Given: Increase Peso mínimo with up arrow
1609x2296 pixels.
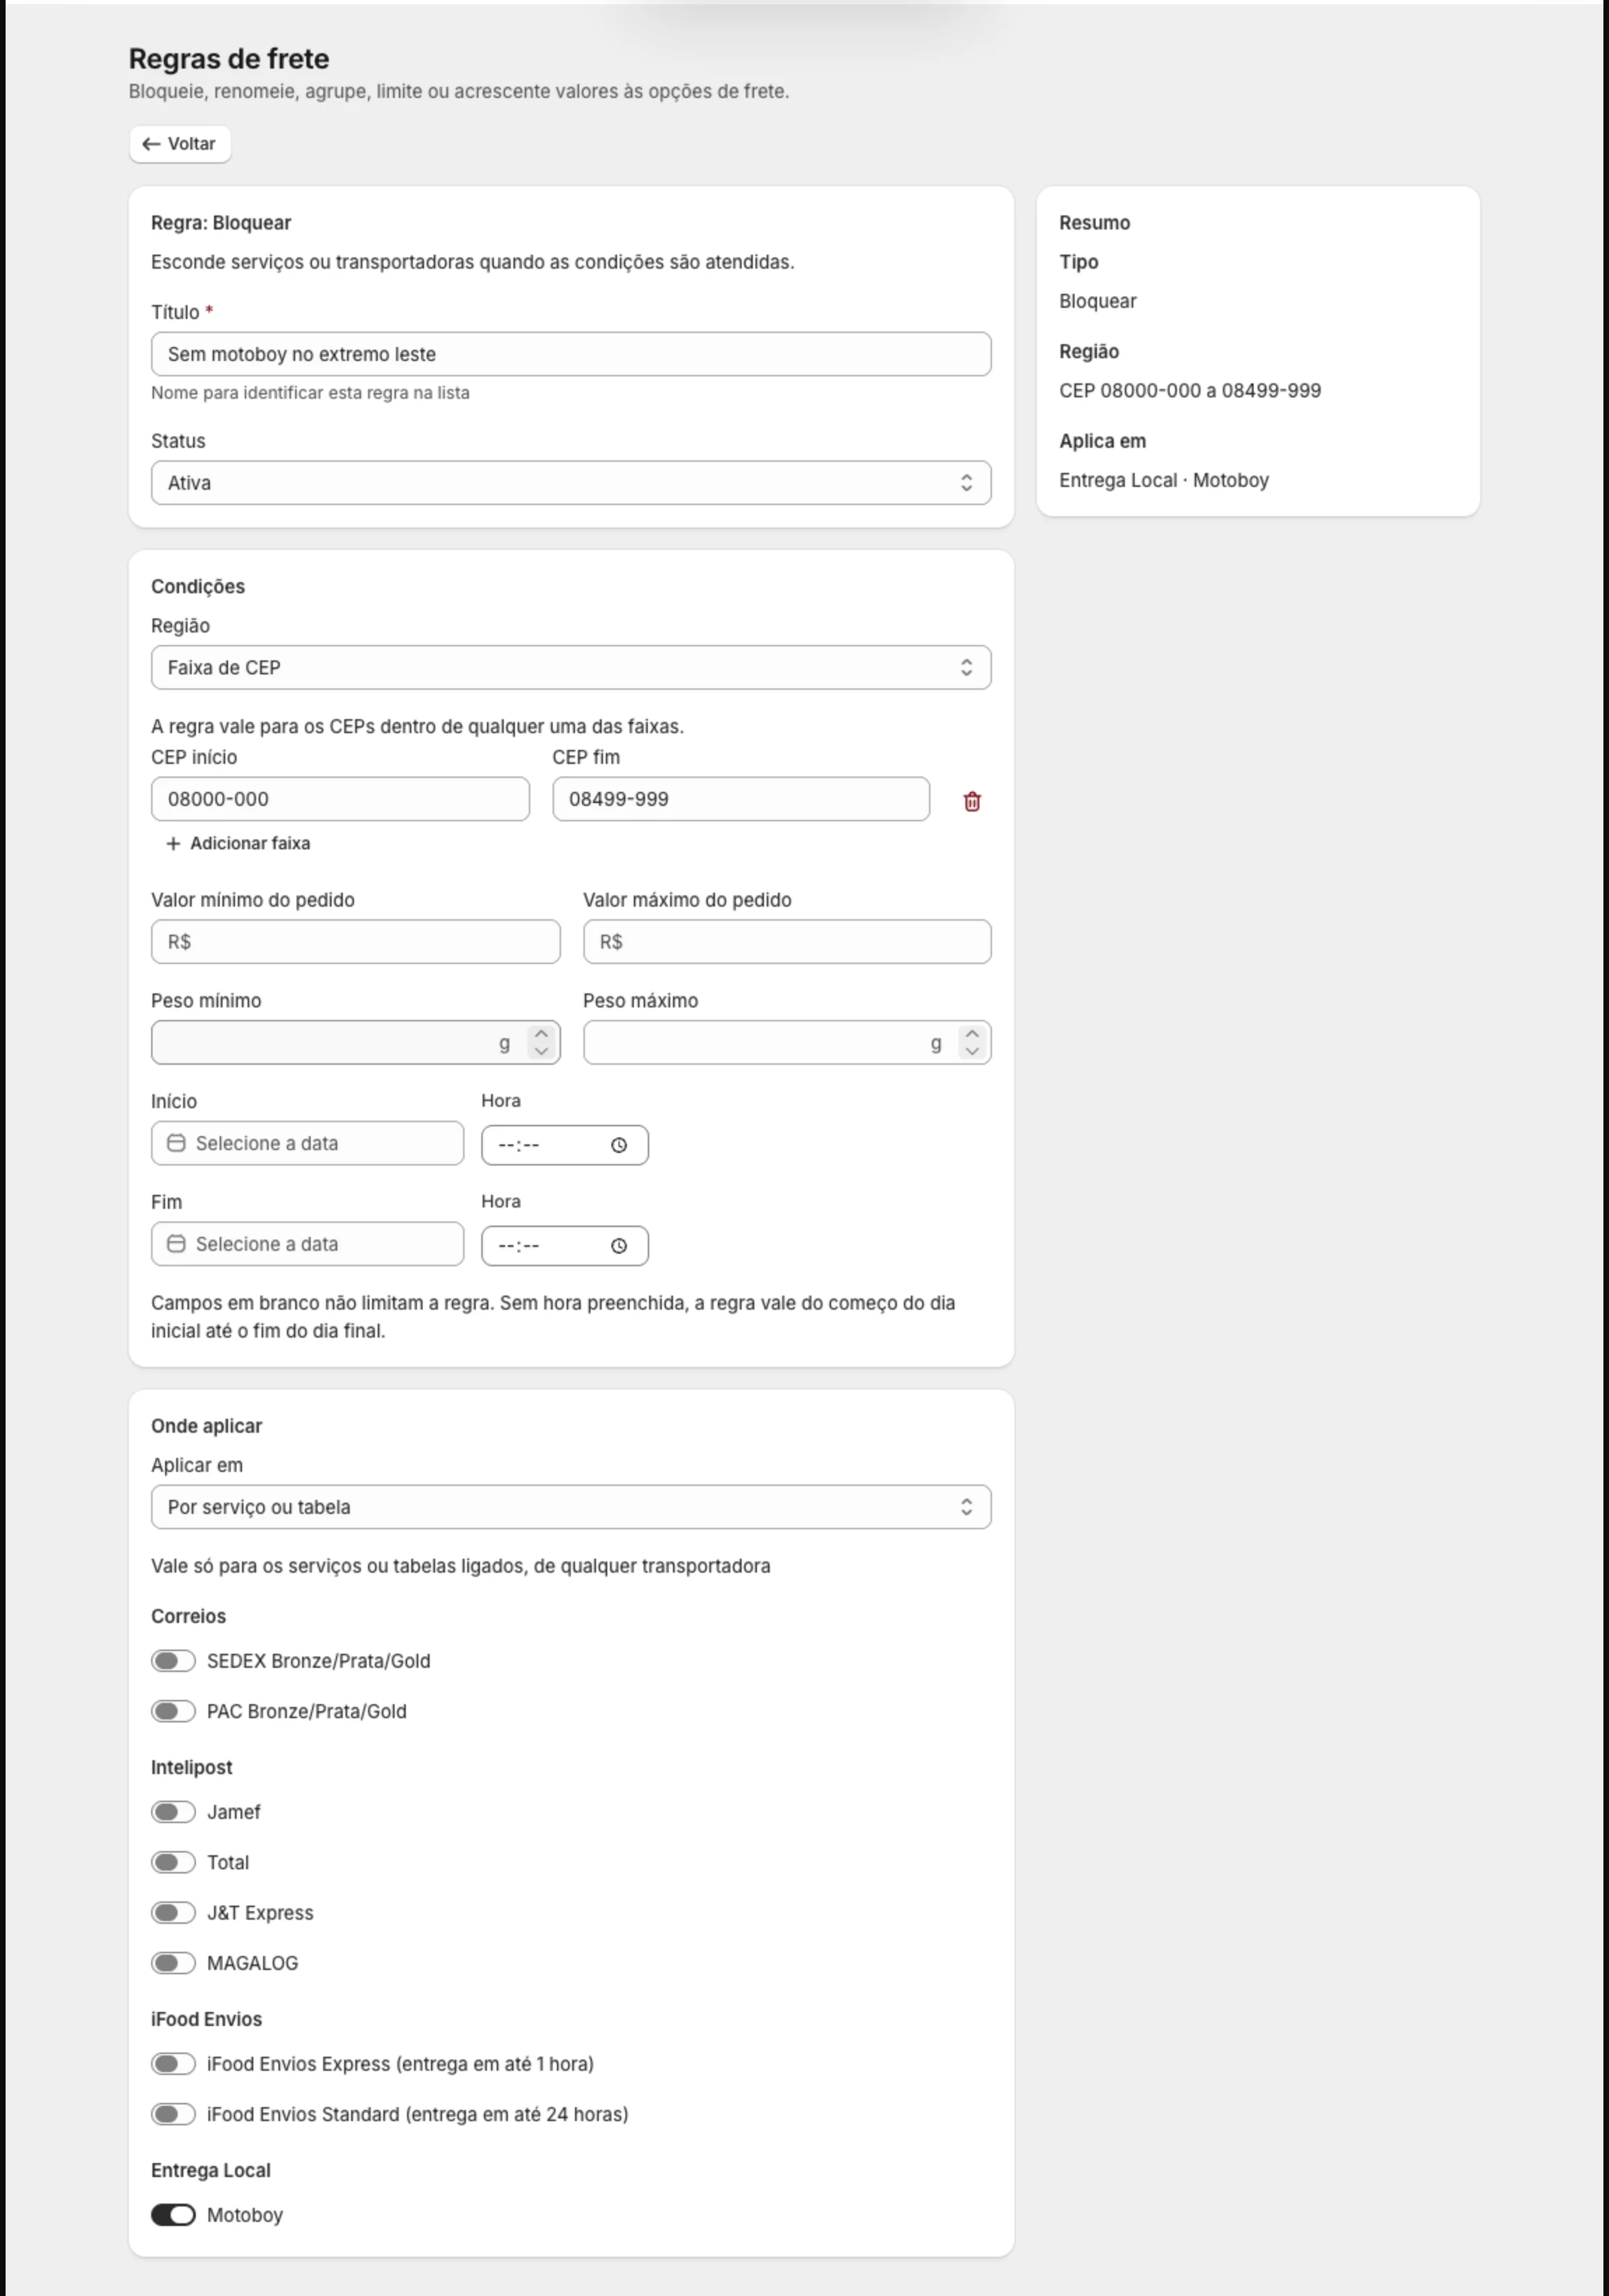Looking at the screenshot, I should click(x=541, y=1034).
